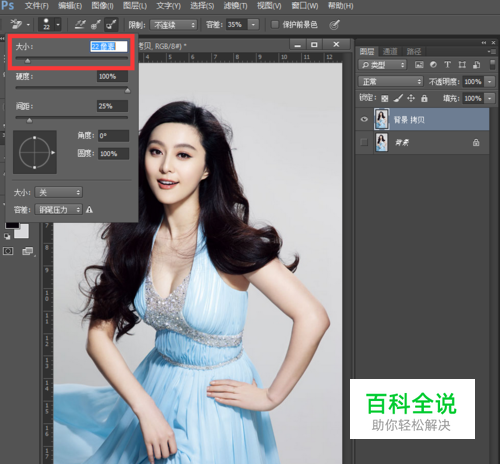
Task: Open the 大小 关 dropdown
Action: pos(59,192)
